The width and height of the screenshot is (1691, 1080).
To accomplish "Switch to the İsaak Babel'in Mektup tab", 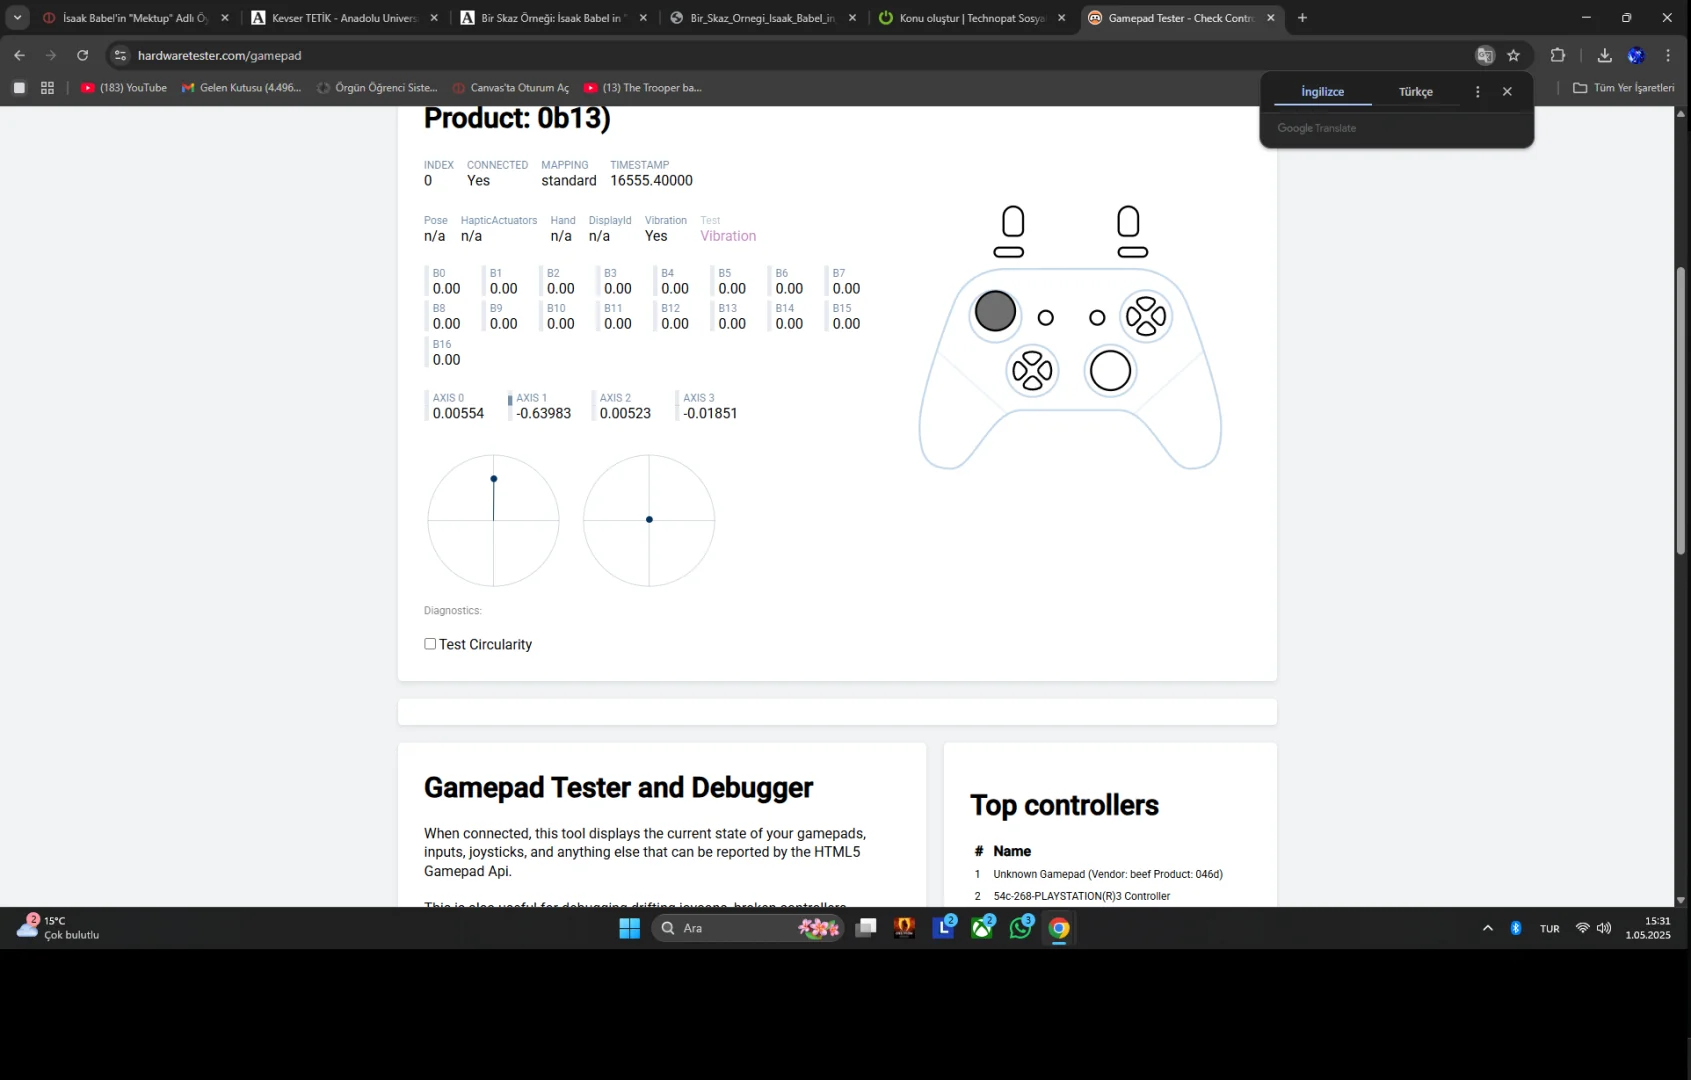I will [x=136, y=18].
